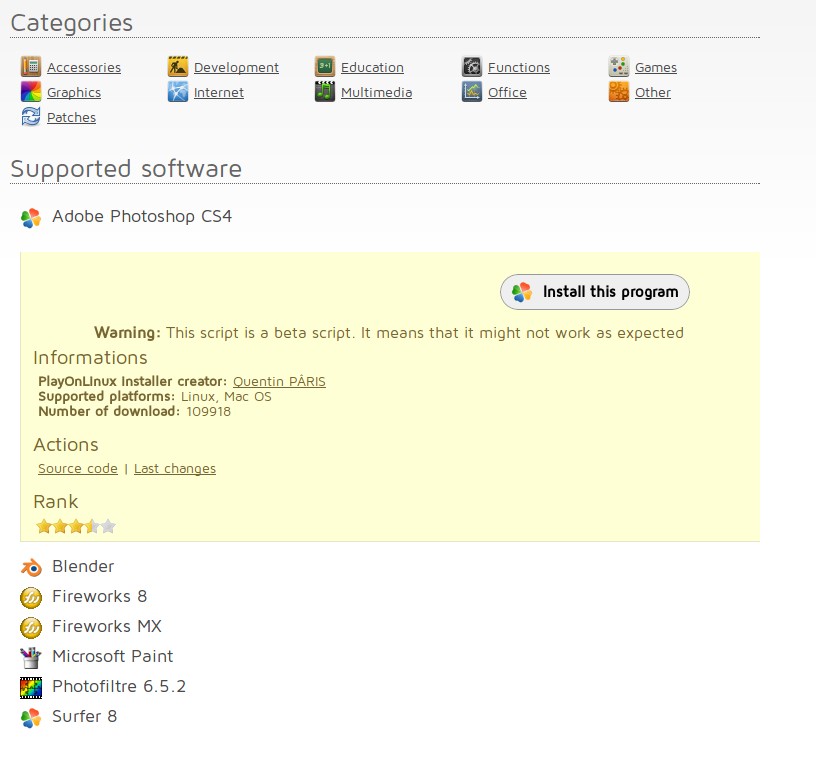View the Source code link
The width and height of the screenshot is (816, 765).
[x=78, y=468]
